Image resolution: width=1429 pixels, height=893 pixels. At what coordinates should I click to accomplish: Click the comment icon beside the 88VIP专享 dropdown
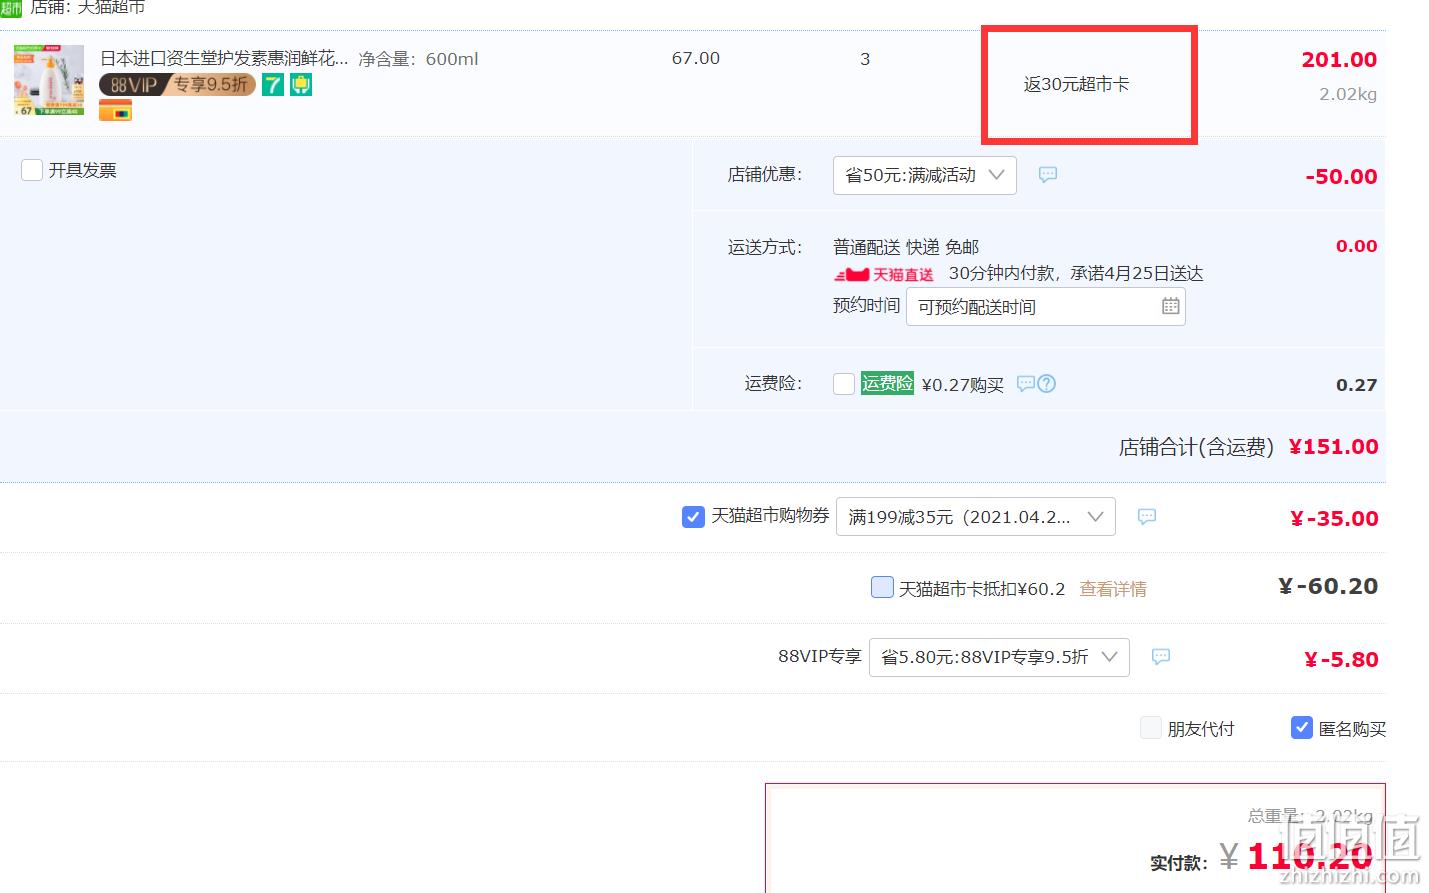[x=1161, y=657]
